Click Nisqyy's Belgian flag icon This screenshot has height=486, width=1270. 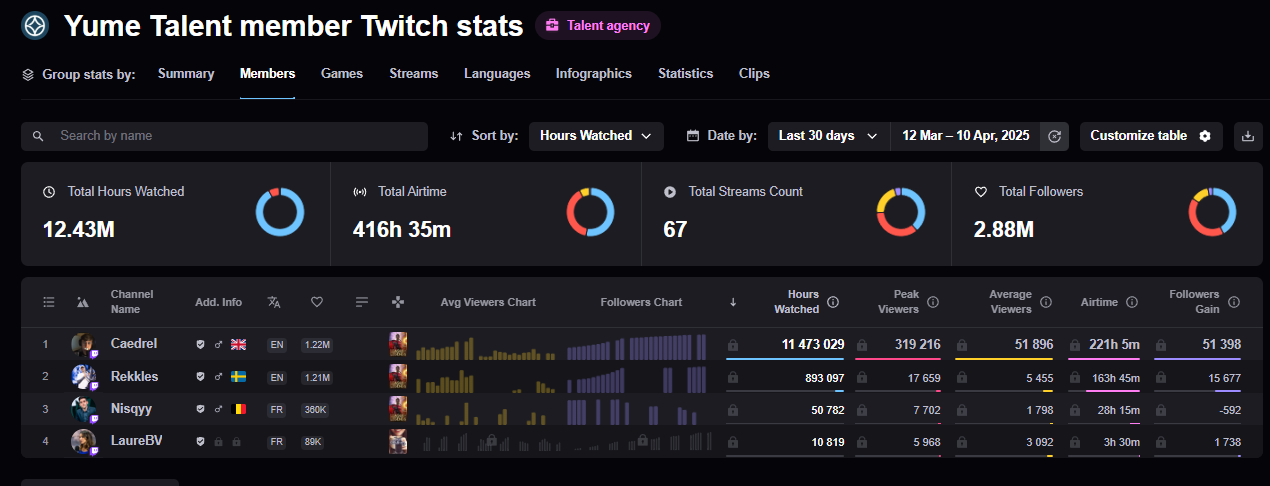pyautogui.click(x=238, y=410)
